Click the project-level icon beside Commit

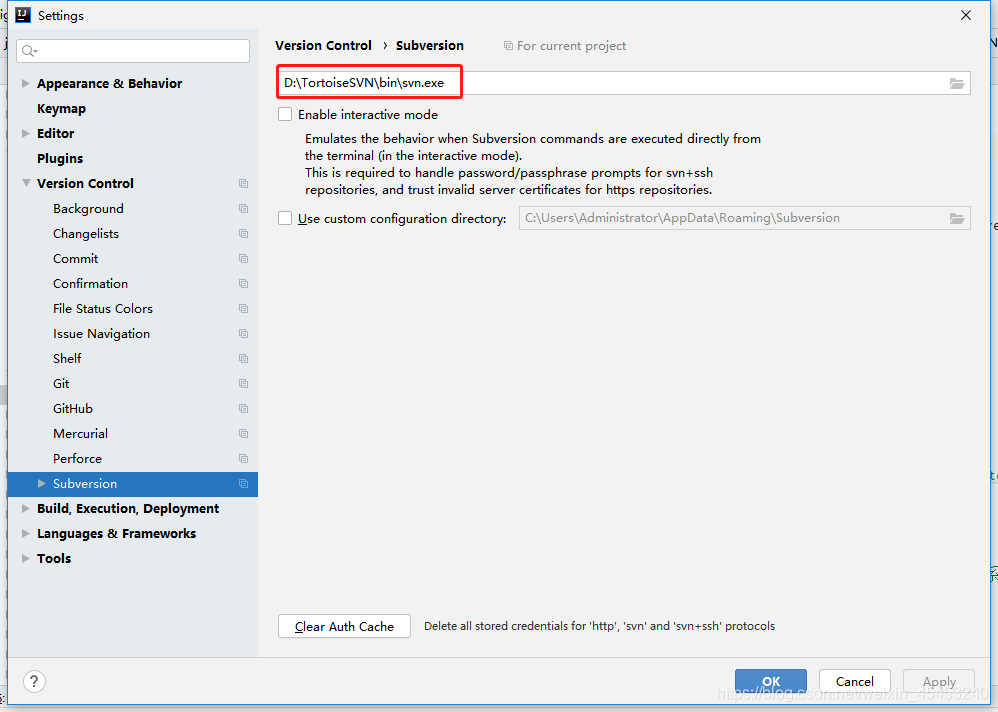click(243, 258)
